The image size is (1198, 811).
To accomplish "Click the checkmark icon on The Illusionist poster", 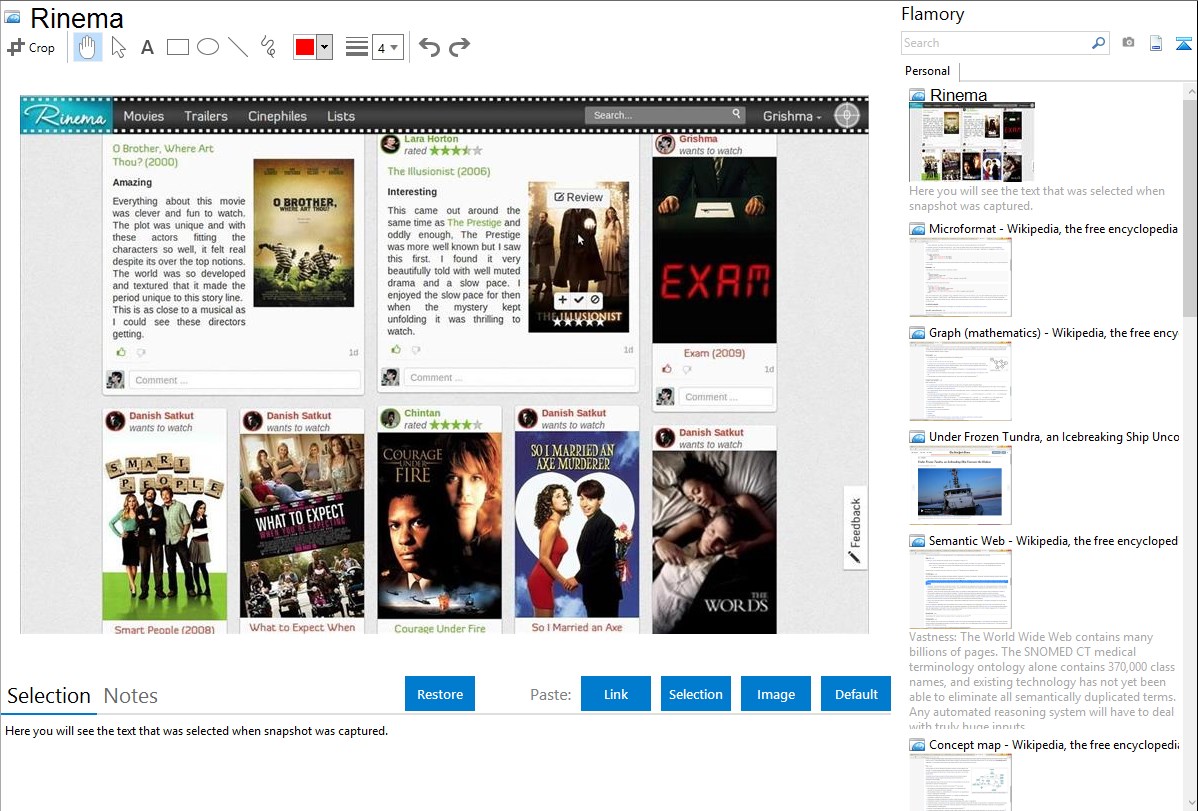I will 578,300.
